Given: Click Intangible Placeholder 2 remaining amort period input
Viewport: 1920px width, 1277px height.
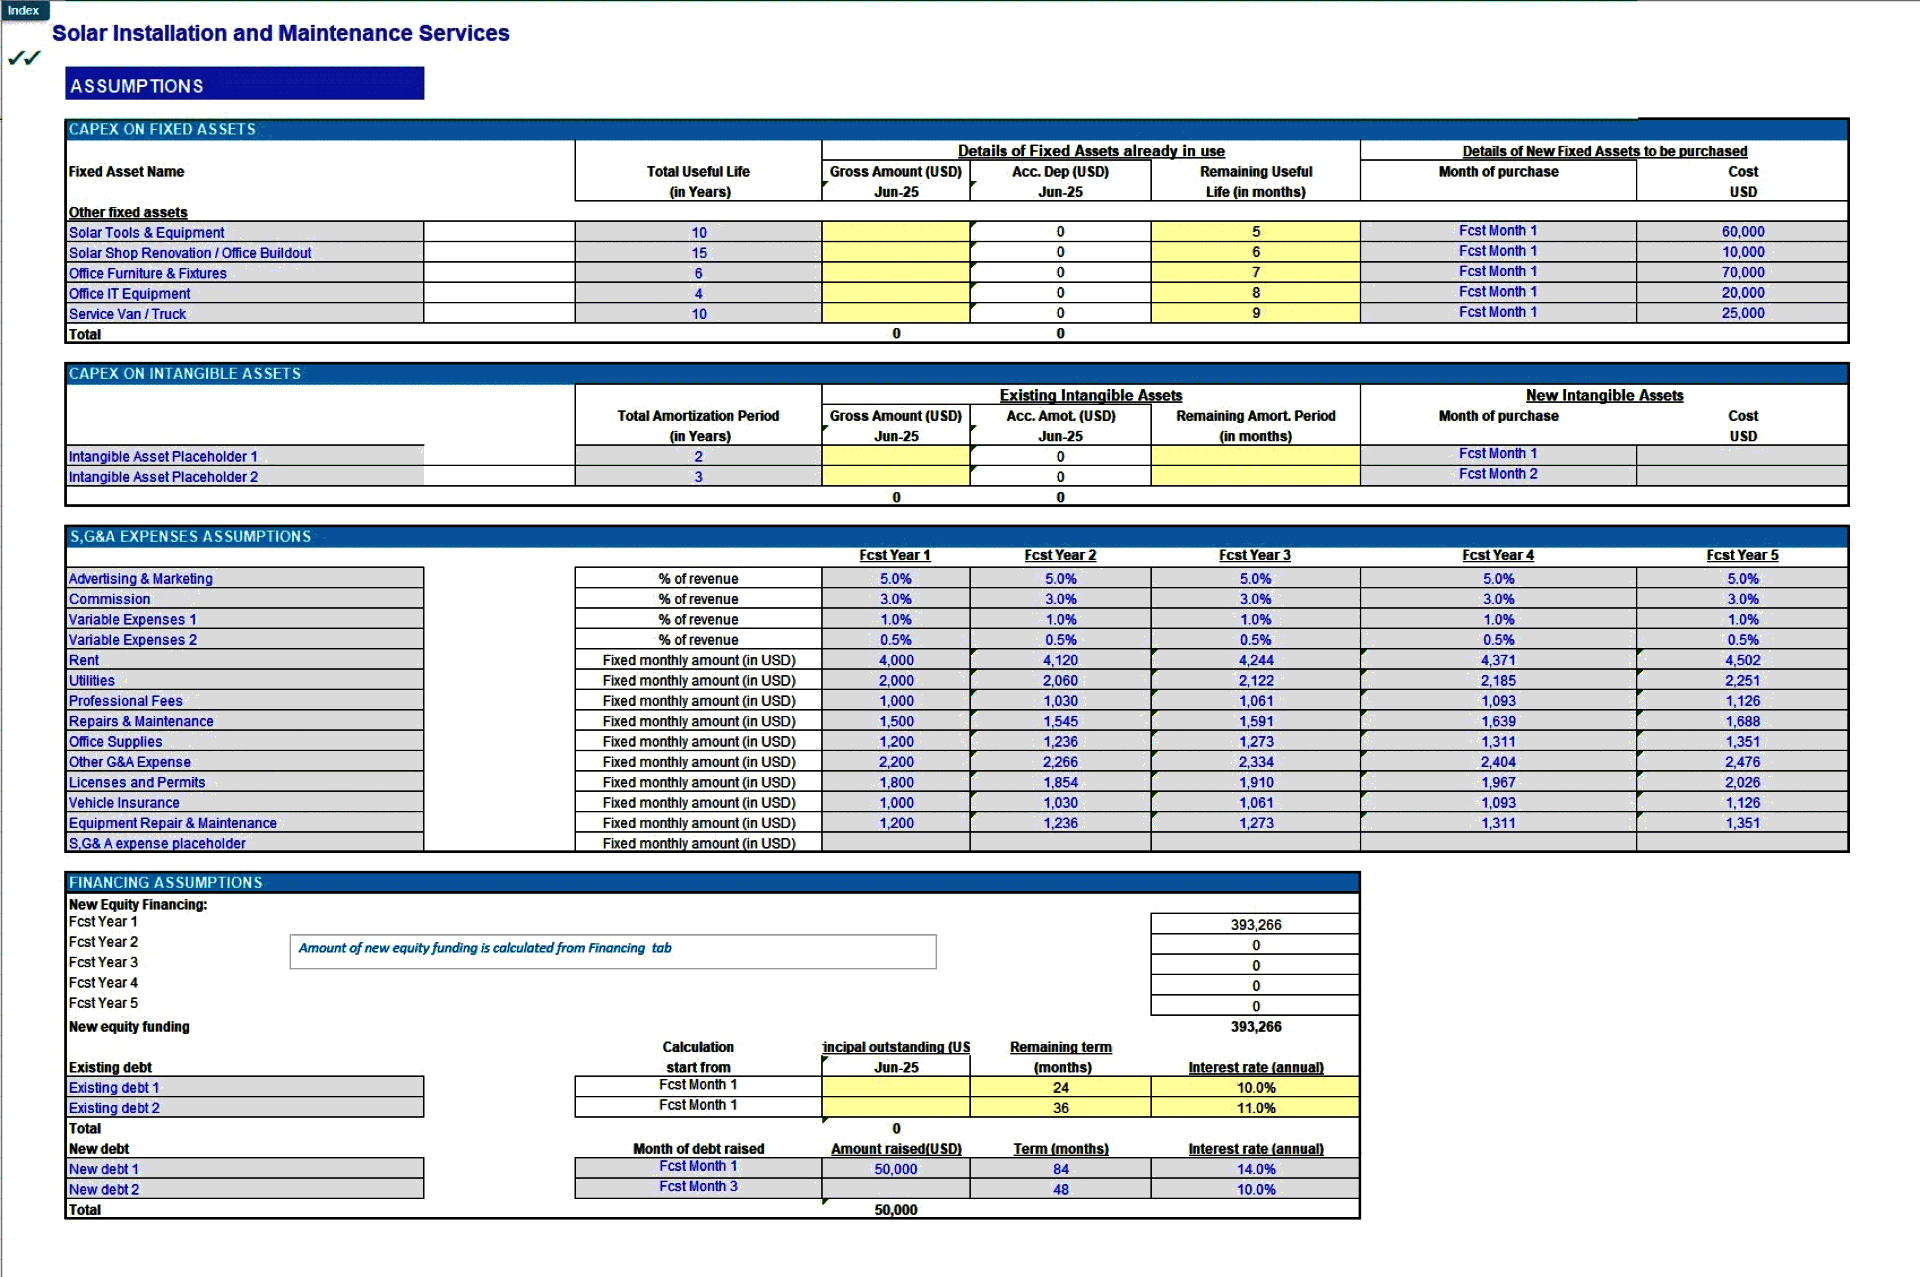Looking at the screenshot, I should coord(1255,477).
